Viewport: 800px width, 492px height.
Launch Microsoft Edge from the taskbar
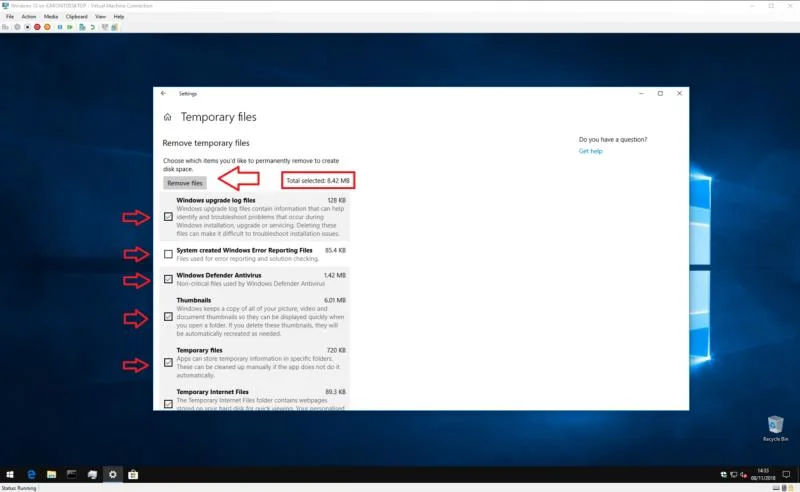click(31, 475)
